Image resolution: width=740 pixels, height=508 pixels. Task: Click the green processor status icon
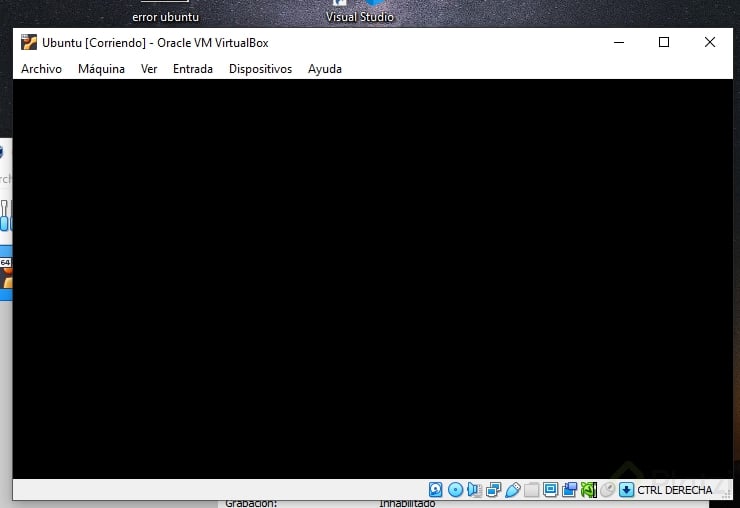pyautogui.click(x=589, y=490)
